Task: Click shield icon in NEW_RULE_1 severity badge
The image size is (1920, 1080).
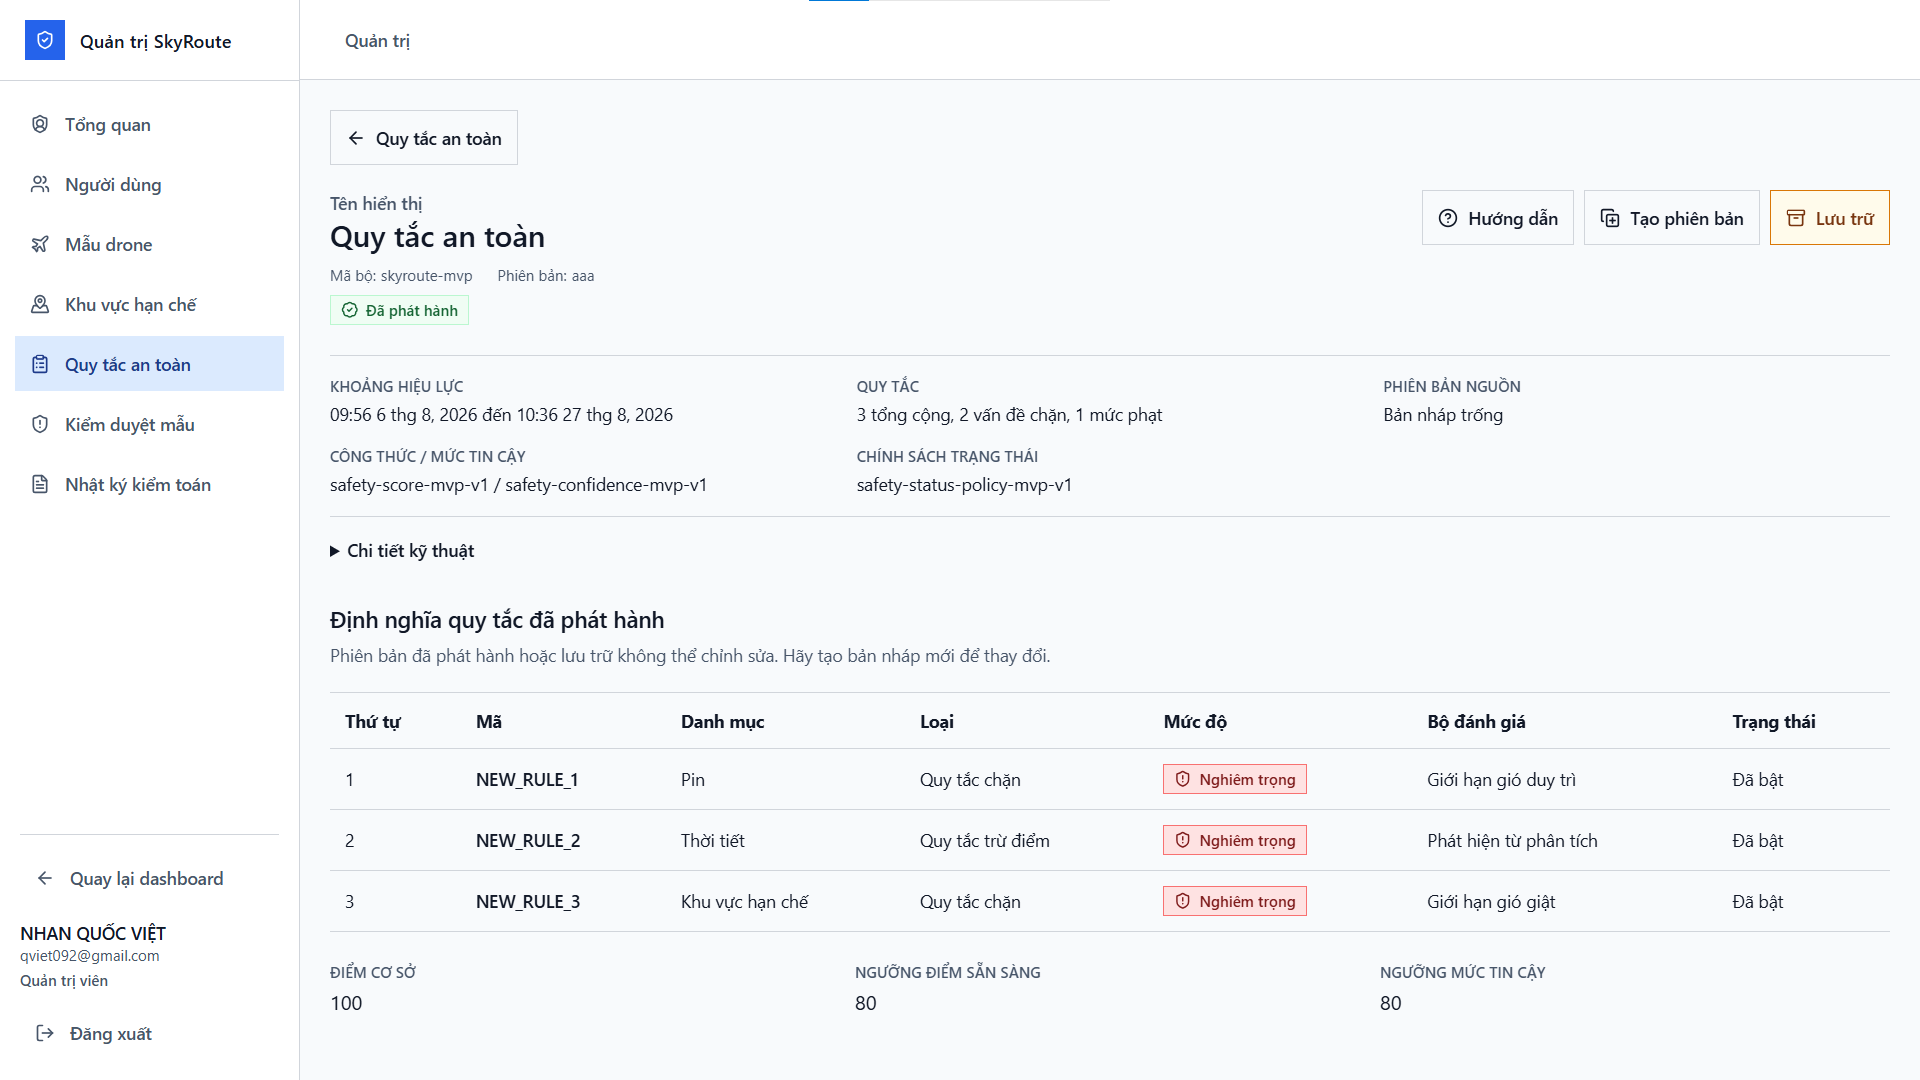Action: [x=1183, y=779]
